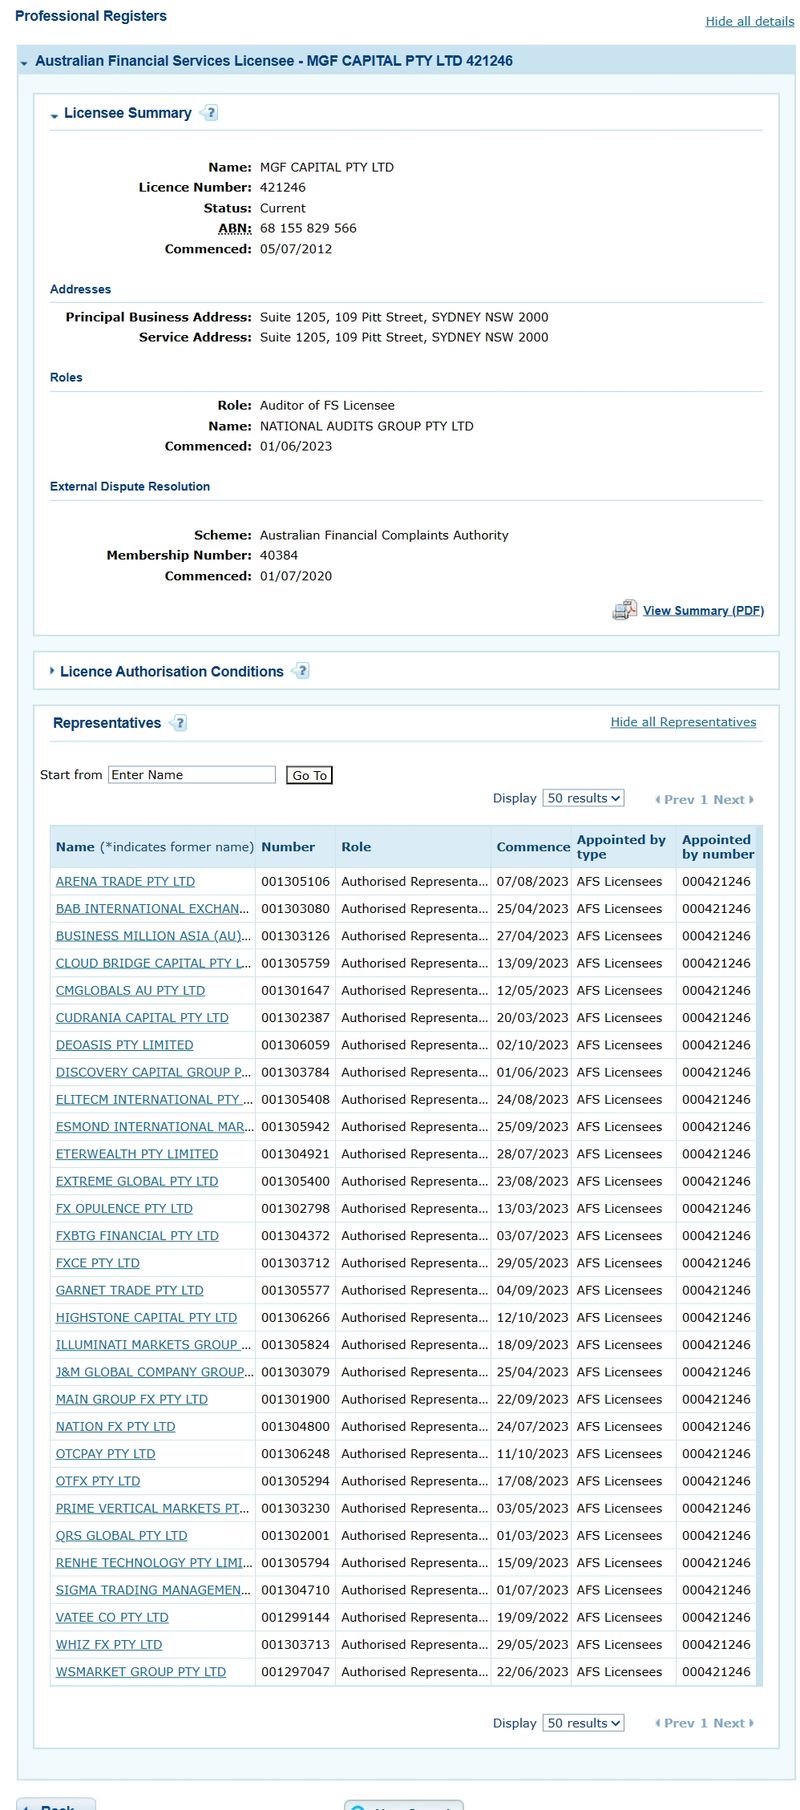This screenshot has height=1810, width=800.
Task: Collapse the Australian Financial Services Licensee section
Action: (24, 62)
